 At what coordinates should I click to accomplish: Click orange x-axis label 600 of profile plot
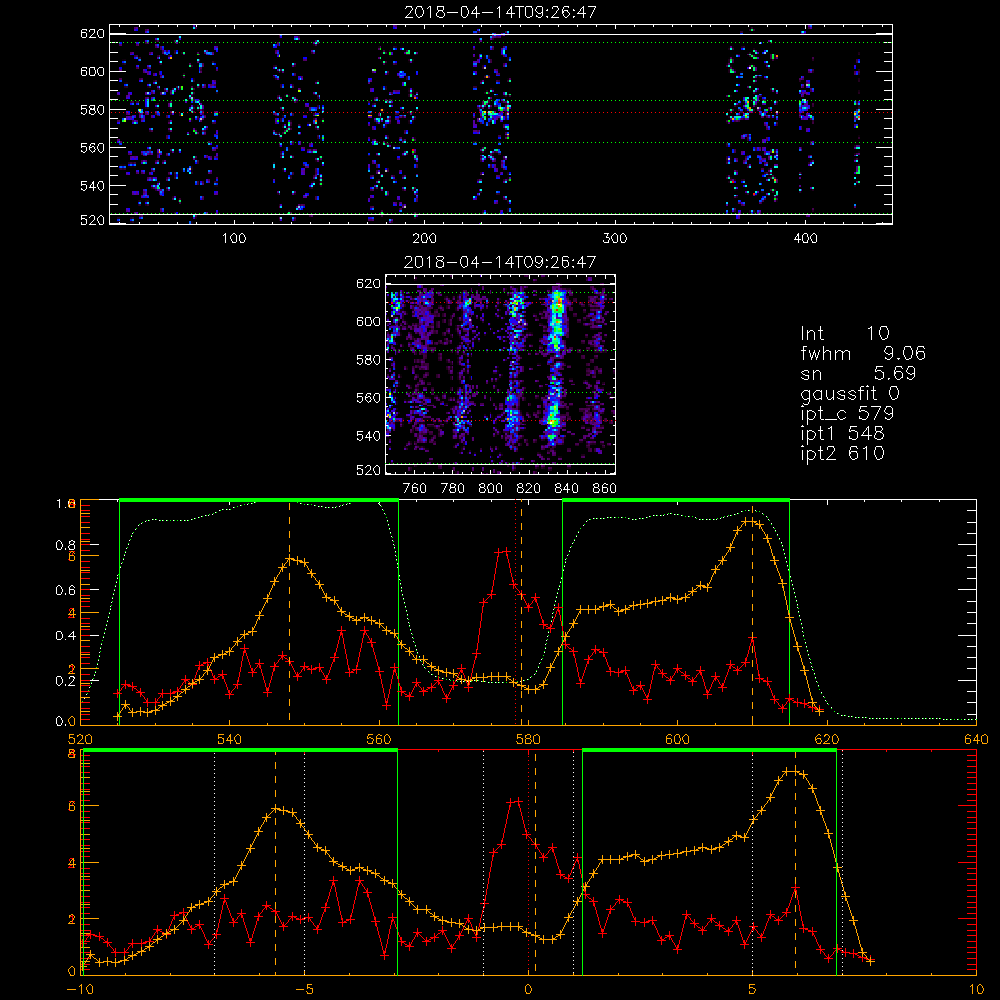(x=677, y=739)
